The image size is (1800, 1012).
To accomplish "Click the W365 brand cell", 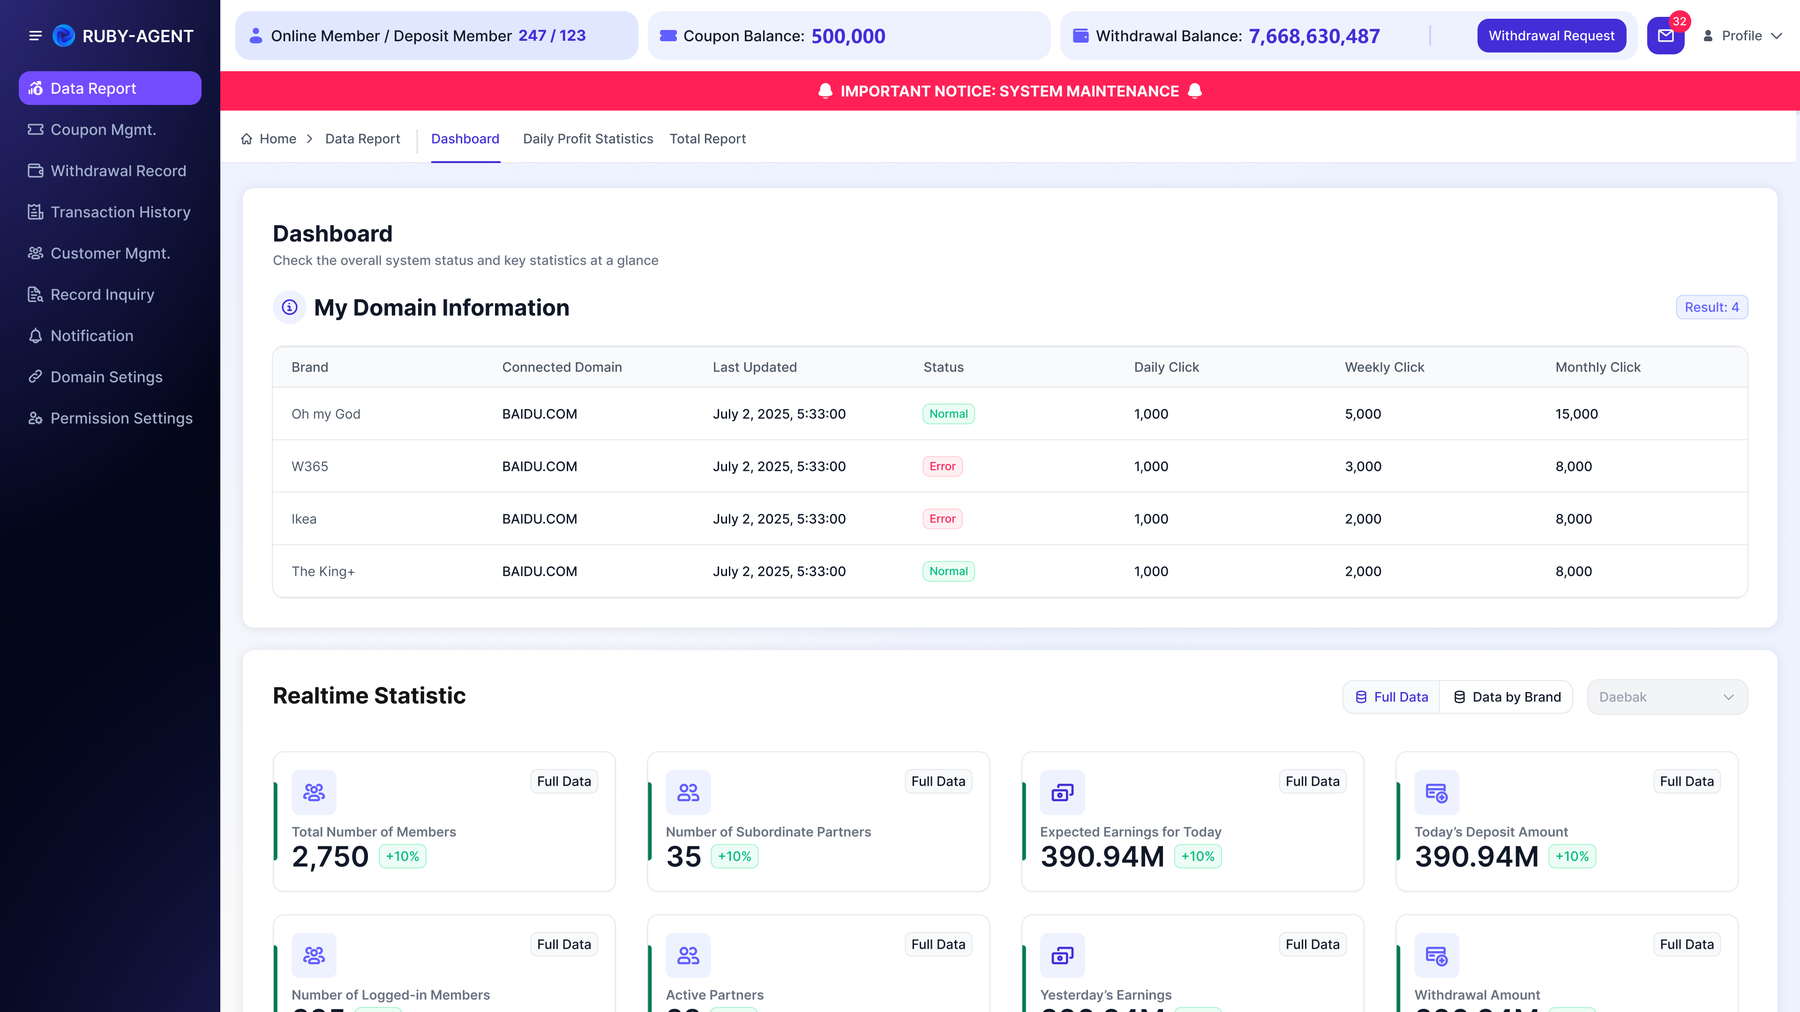I will 310,466.
